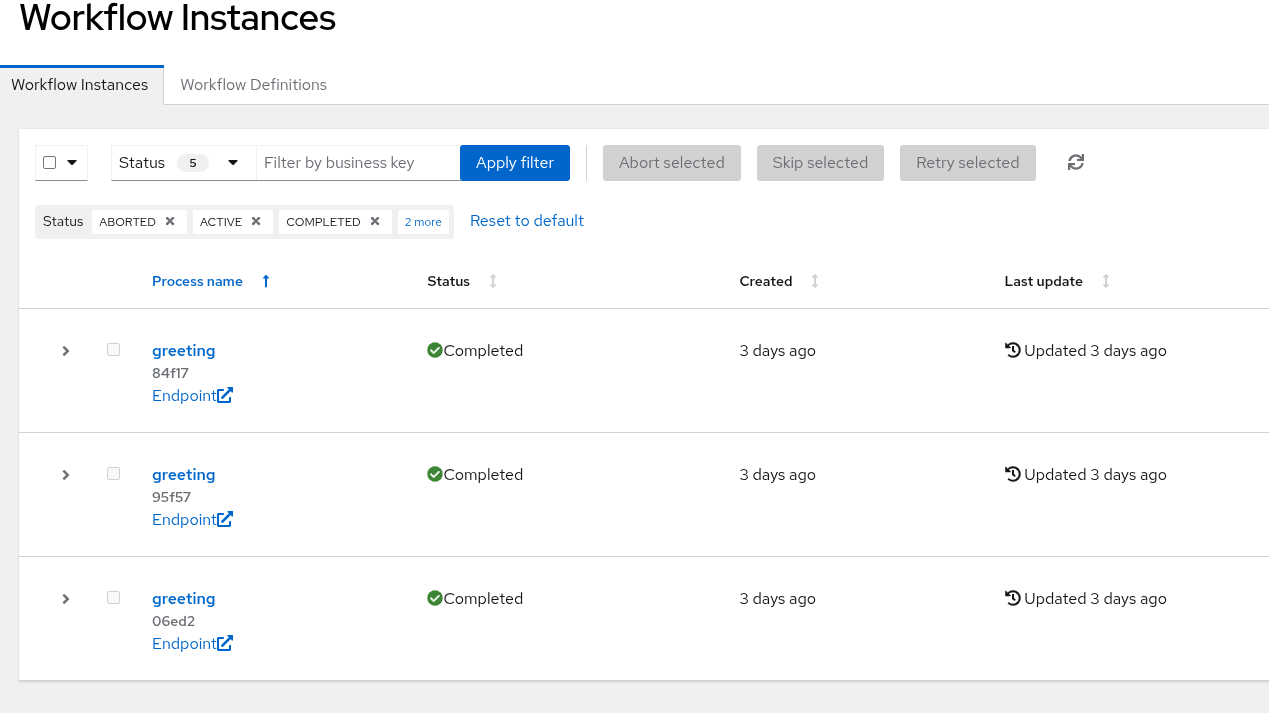Click the Reset to default link
1269x713 pixels.
pyautogui.click(x=527, y=221)
